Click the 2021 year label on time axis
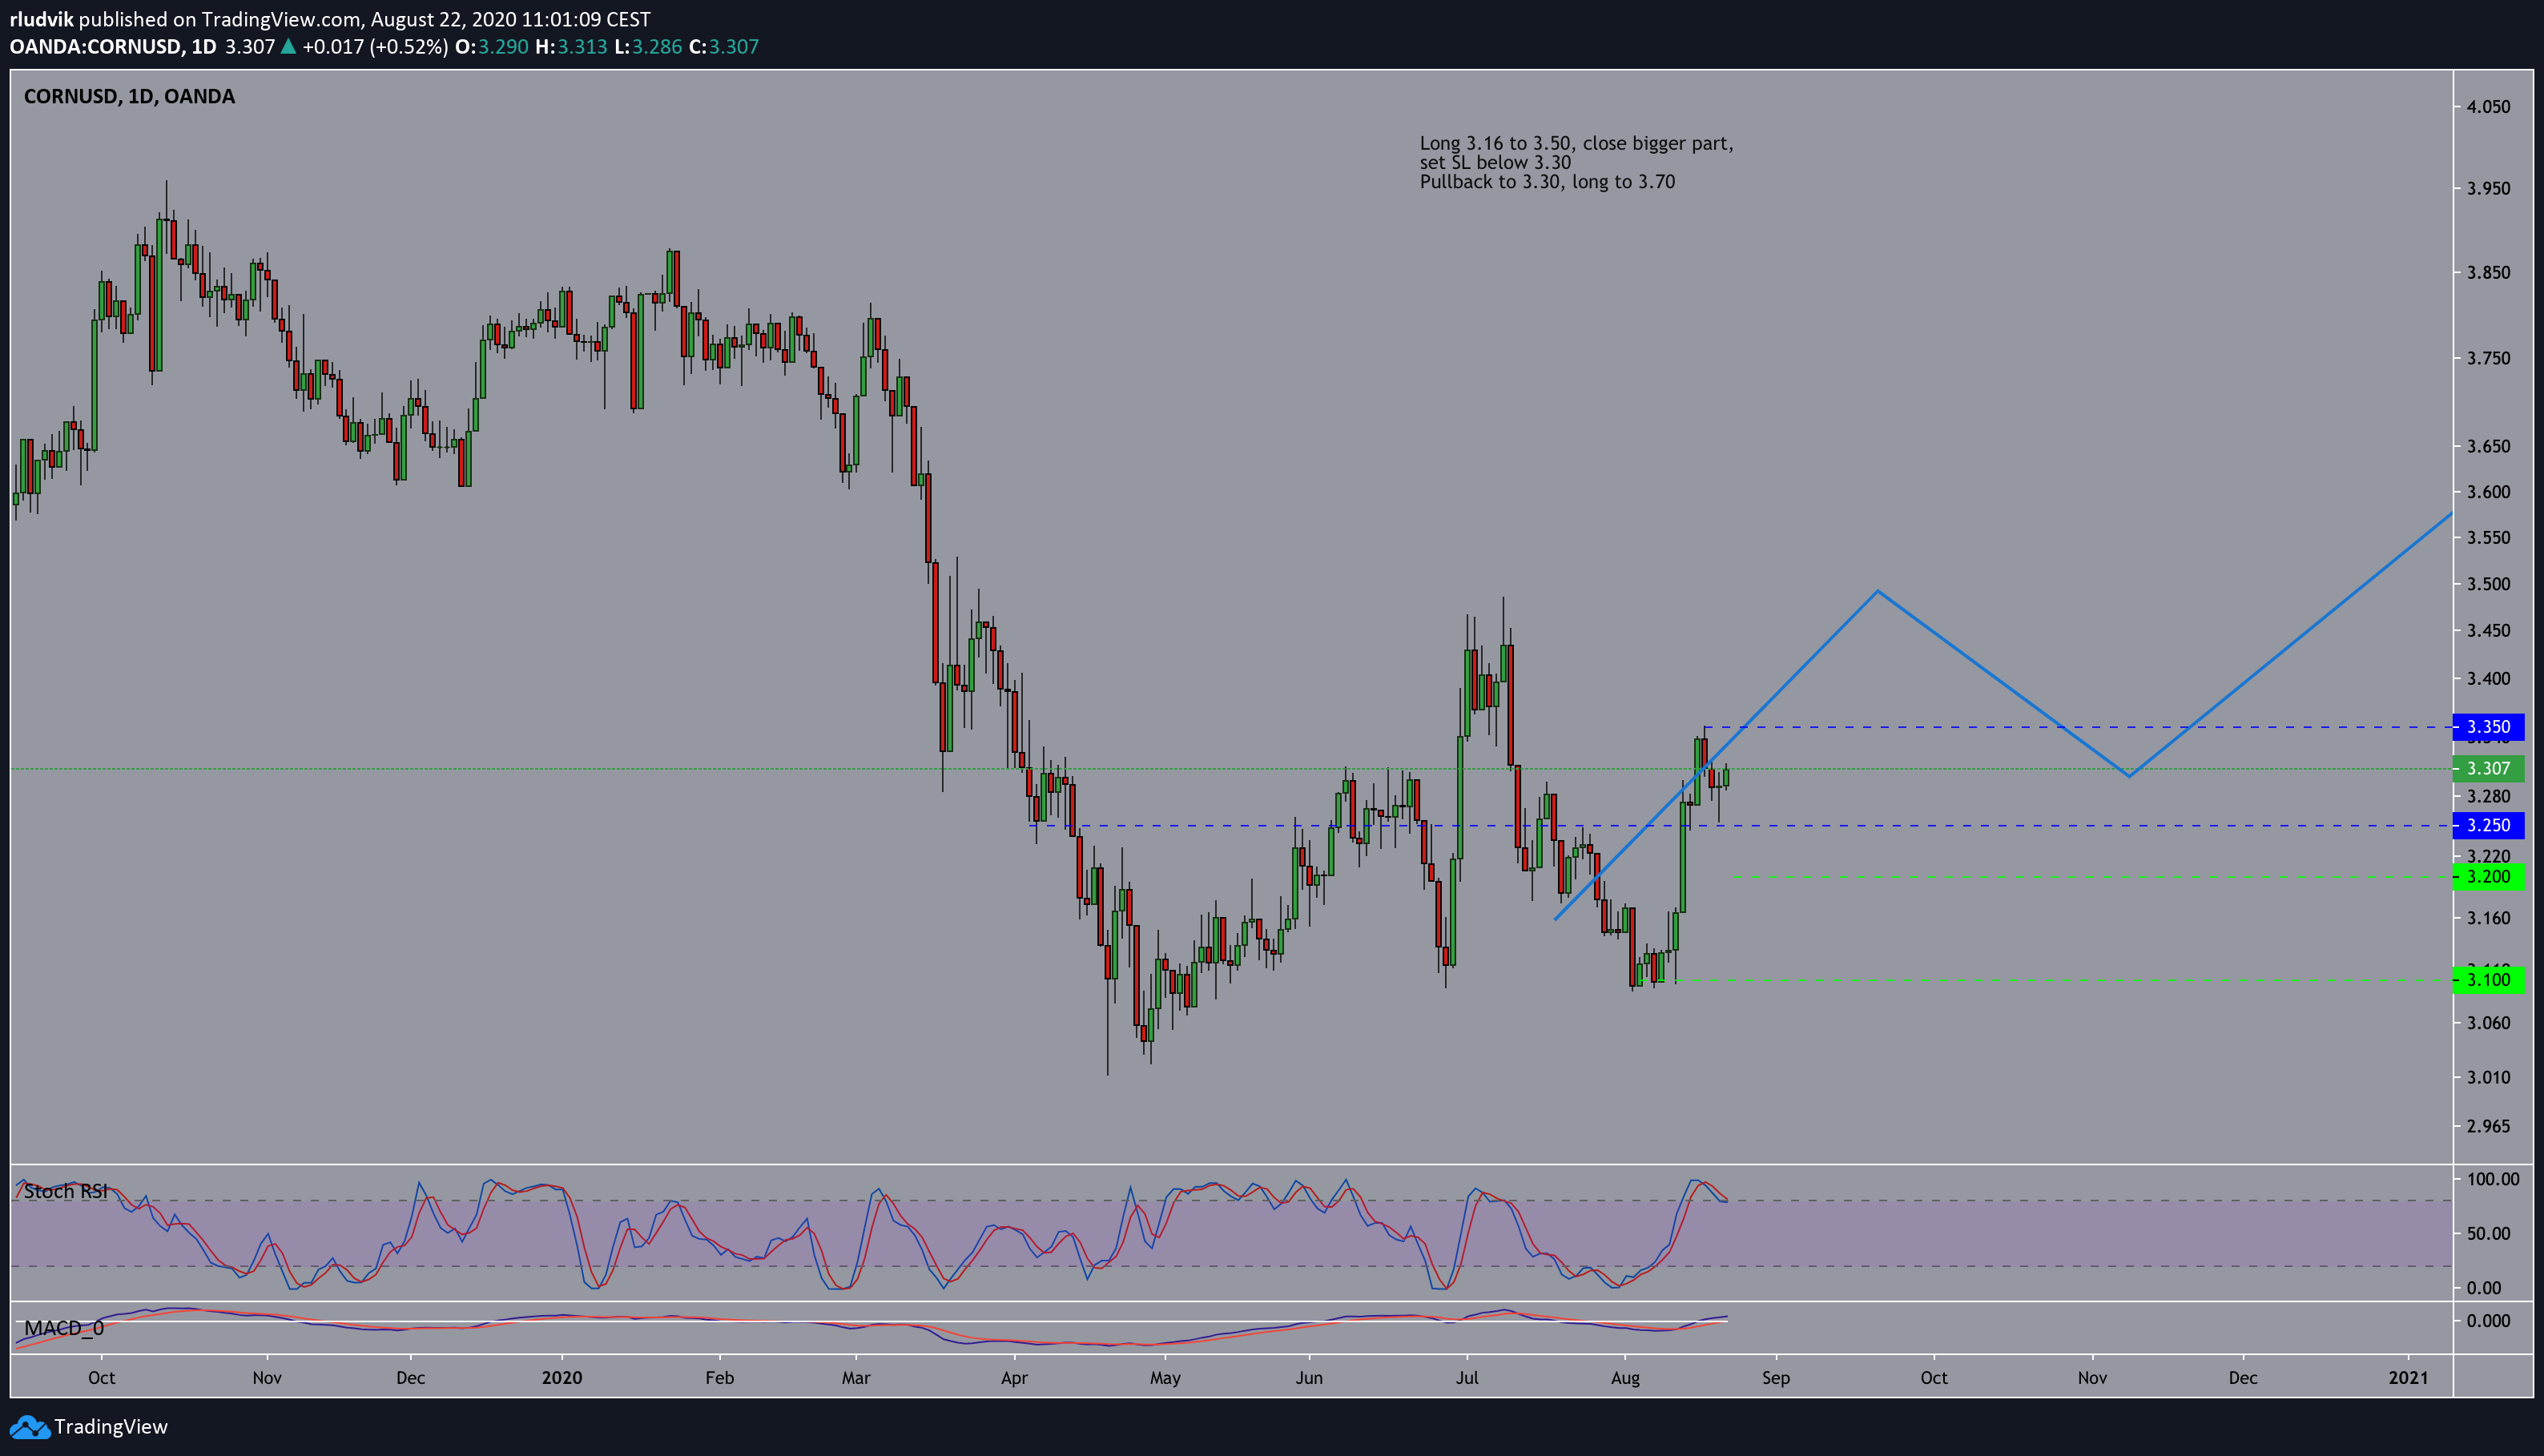The image size is (2544, 1456). click(2408, 1379)
